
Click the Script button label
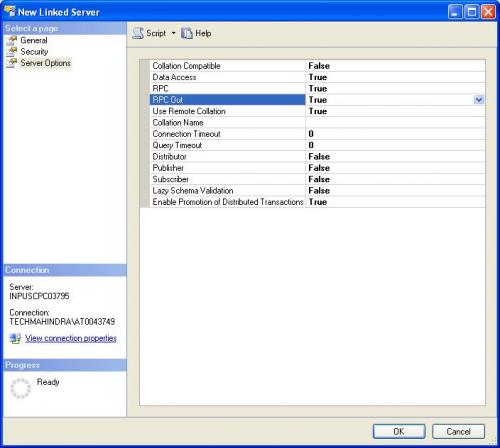(156, 33)
